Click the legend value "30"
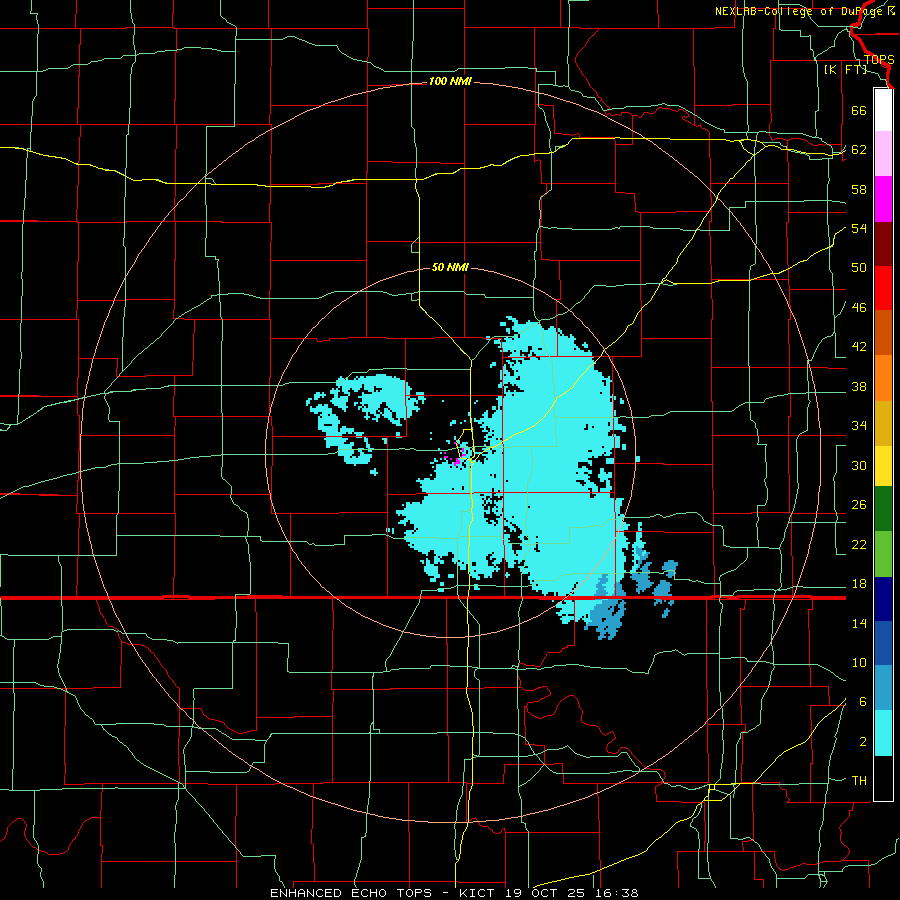Screen dimensions: 900x900 pyautogui.click(x=859, y=465)
